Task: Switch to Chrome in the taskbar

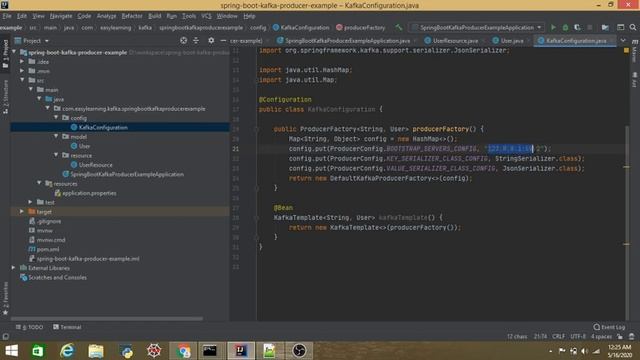Action: click(x=183, y=351)
